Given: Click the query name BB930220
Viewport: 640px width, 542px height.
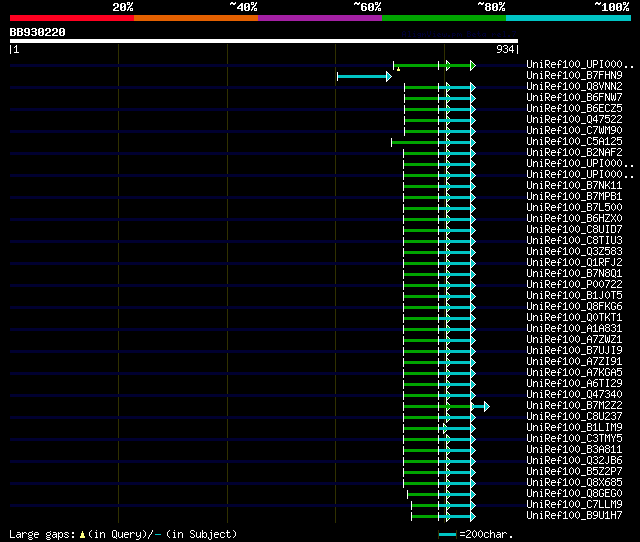Looking at the screenshot, I should (38, 32).
